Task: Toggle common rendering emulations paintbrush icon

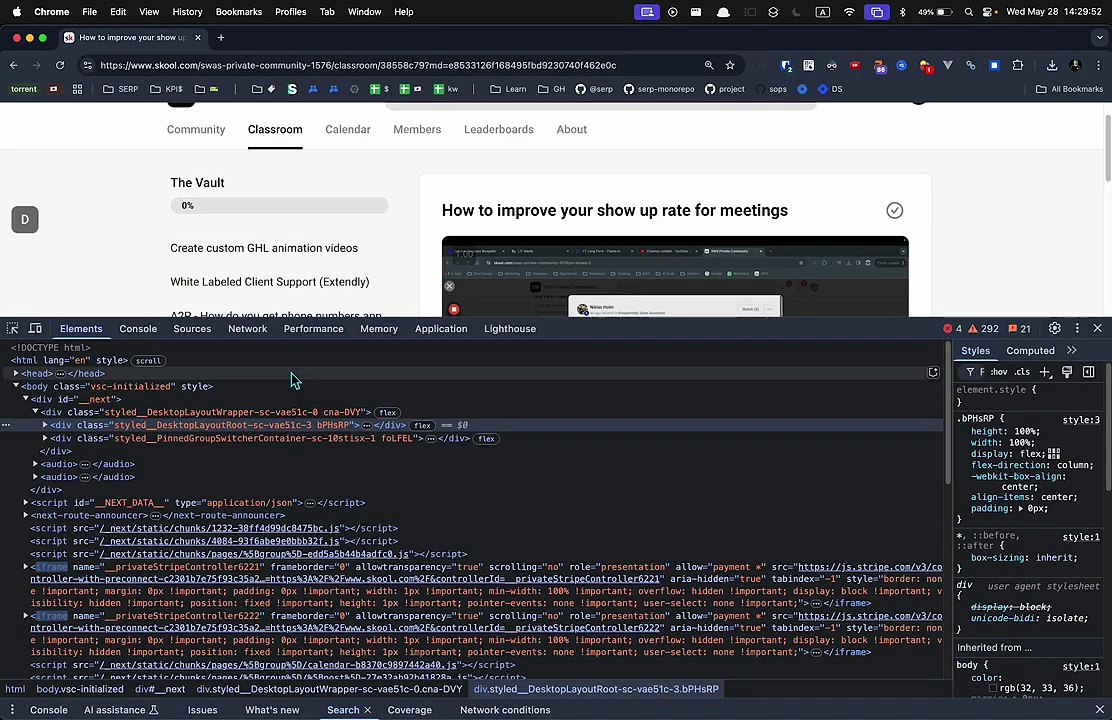Action: (1067, 372)
